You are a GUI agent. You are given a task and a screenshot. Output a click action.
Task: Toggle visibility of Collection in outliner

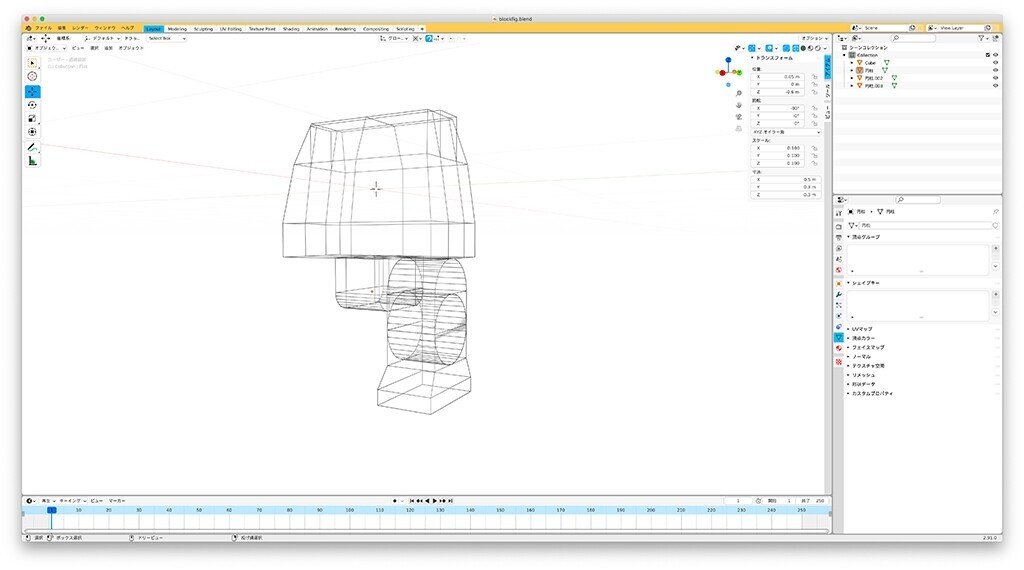(x=995, y=55)
